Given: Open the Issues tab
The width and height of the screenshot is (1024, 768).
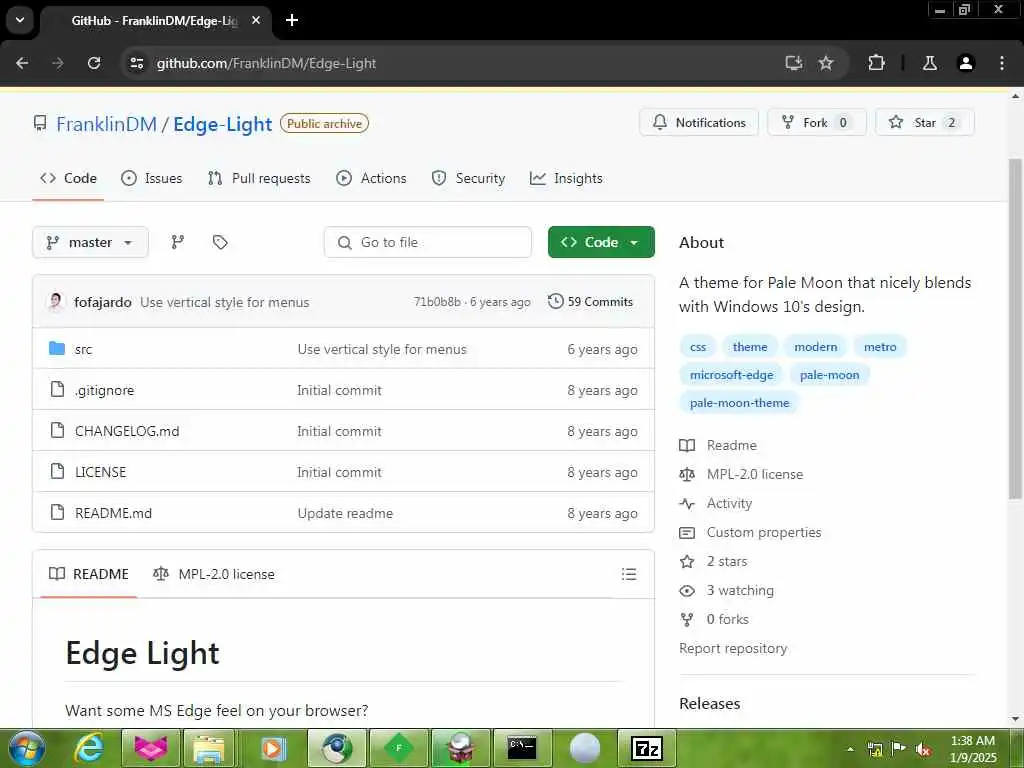Looking at the screenshot, I should point(152,178).
